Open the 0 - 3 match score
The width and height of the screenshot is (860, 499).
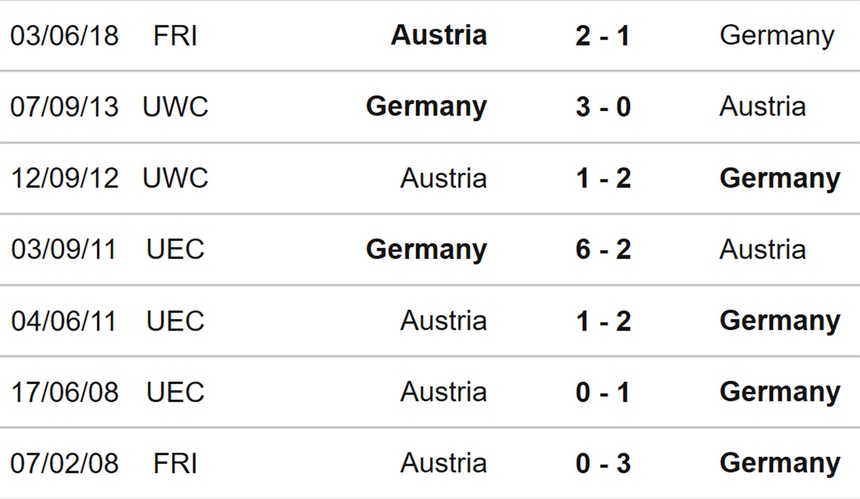pos(603,463)
